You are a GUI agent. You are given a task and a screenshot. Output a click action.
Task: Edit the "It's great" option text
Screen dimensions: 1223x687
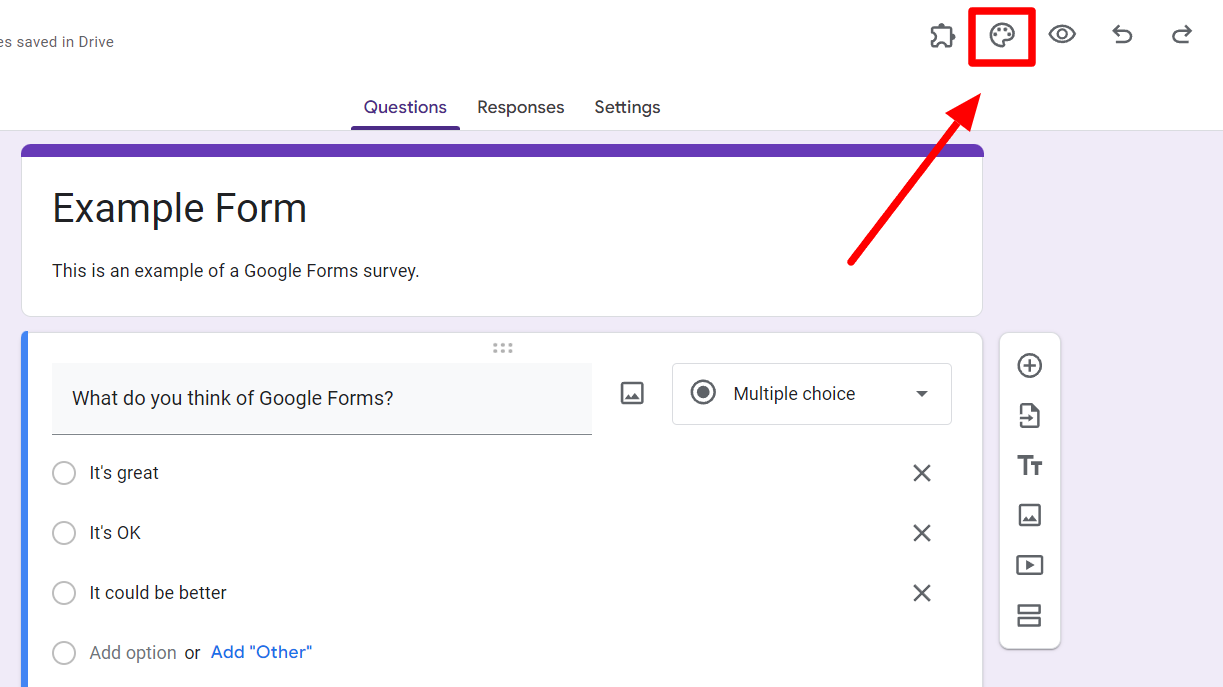coord(124,473)
